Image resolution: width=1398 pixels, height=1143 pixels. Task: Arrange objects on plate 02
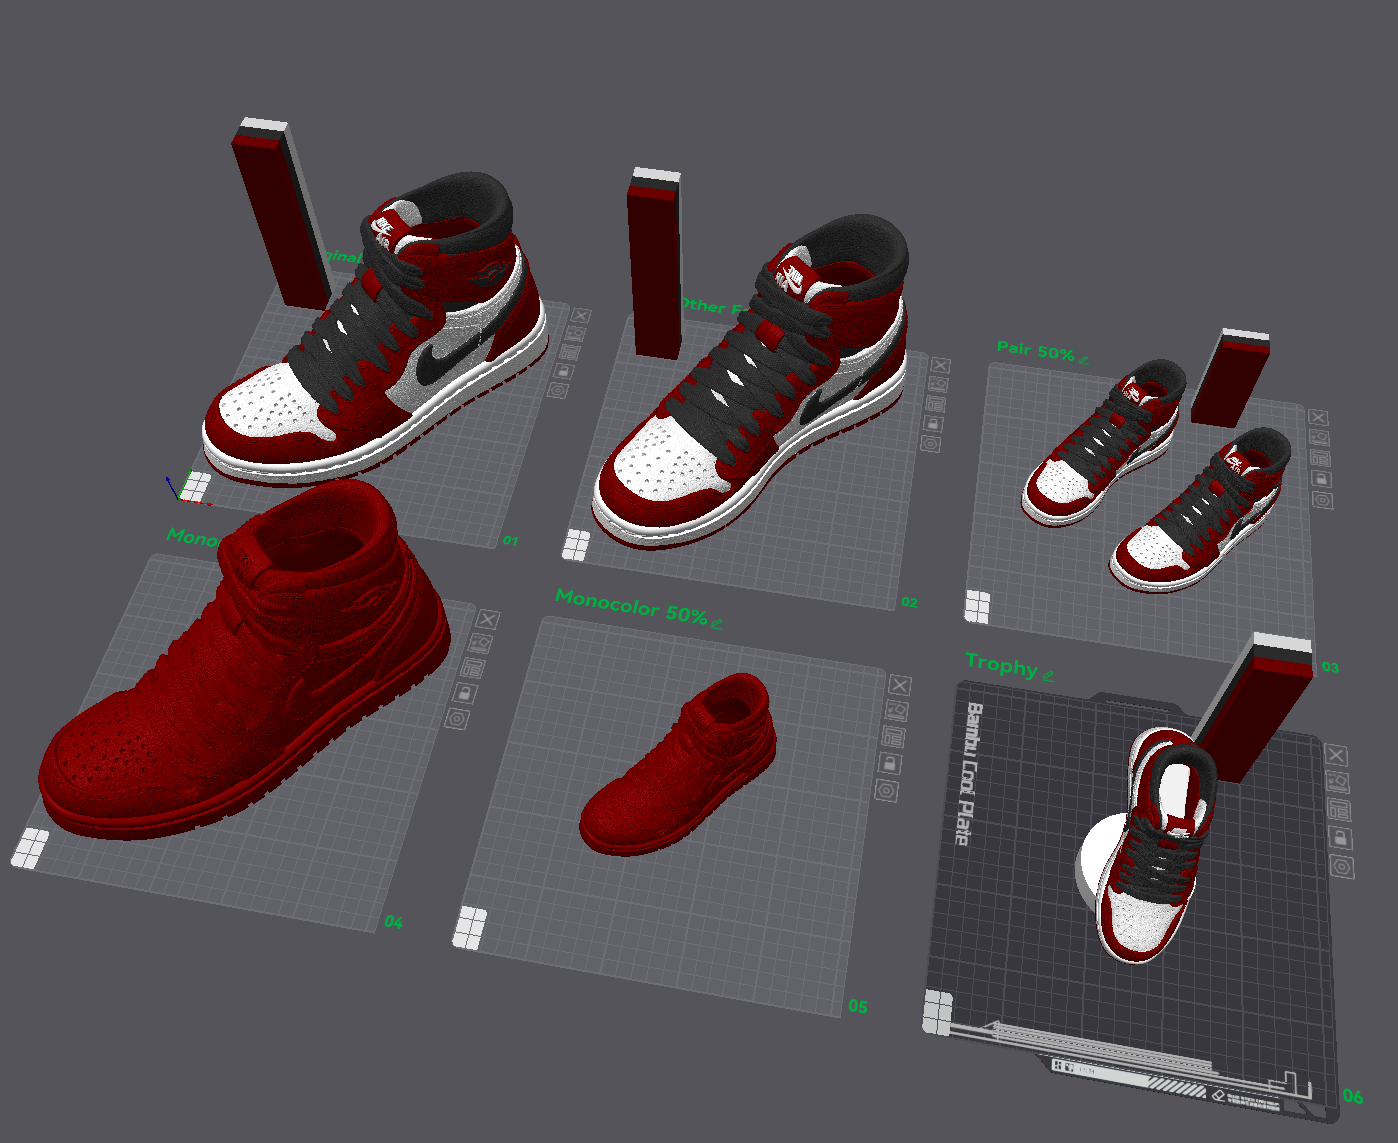click(x=935, y=404)
